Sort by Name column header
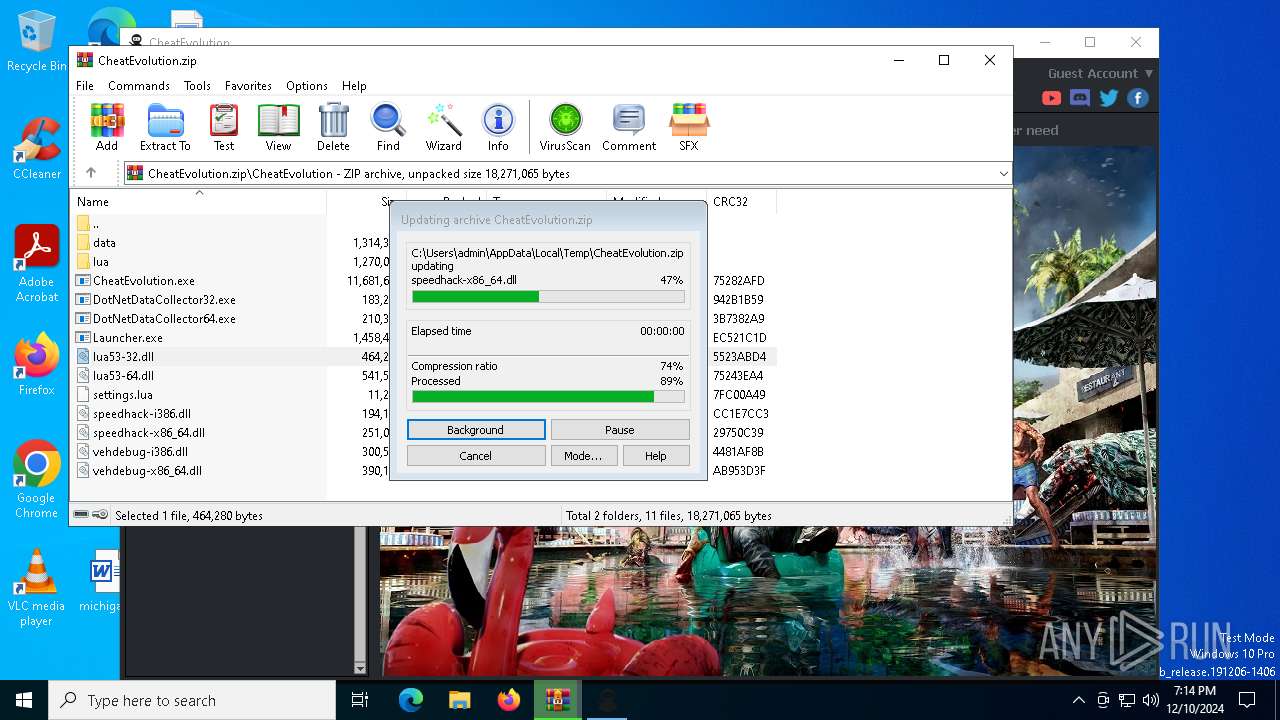The image size is (1280, 720). pyautogui.click(x=199, y=201)
